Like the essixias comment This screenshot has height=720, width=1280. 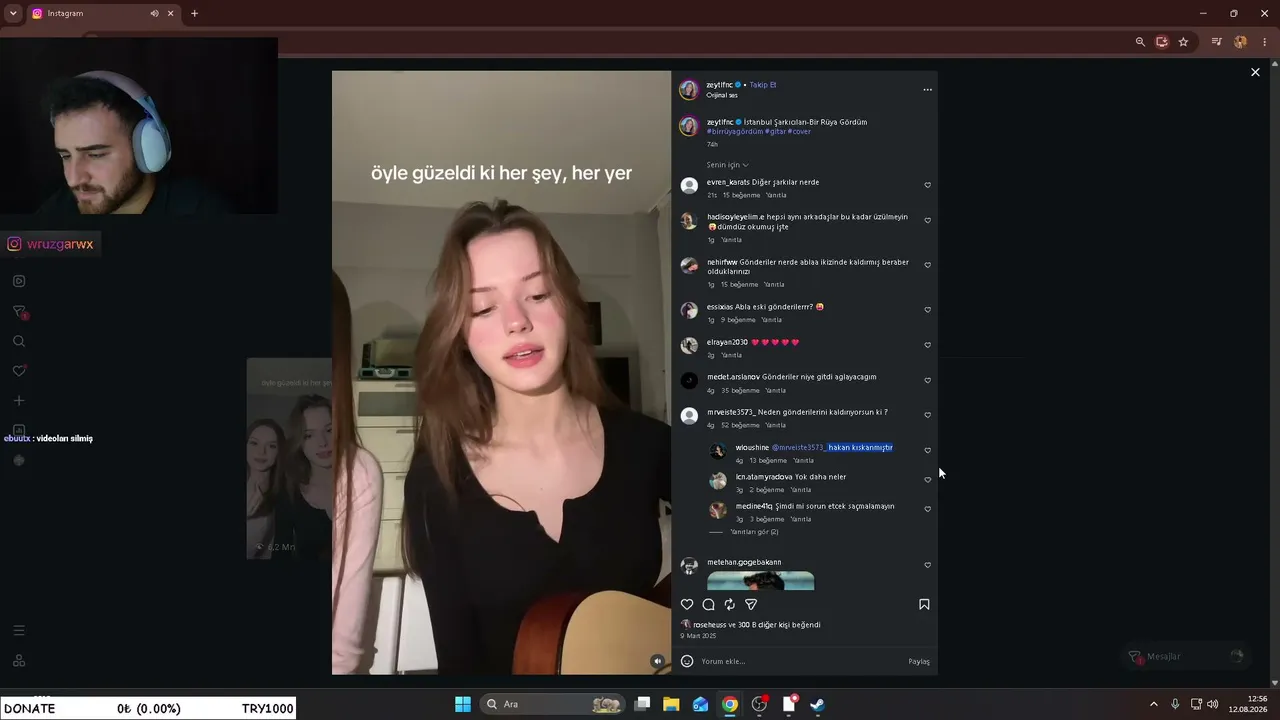pyautogui.click(x=927, y=310)
